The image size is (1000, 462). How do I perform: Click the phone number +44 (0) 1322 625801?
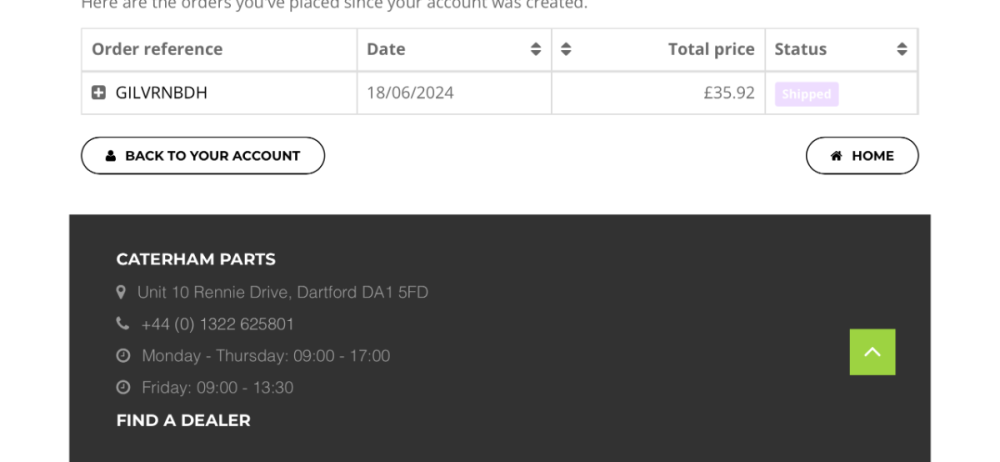[x=217, y=324]
